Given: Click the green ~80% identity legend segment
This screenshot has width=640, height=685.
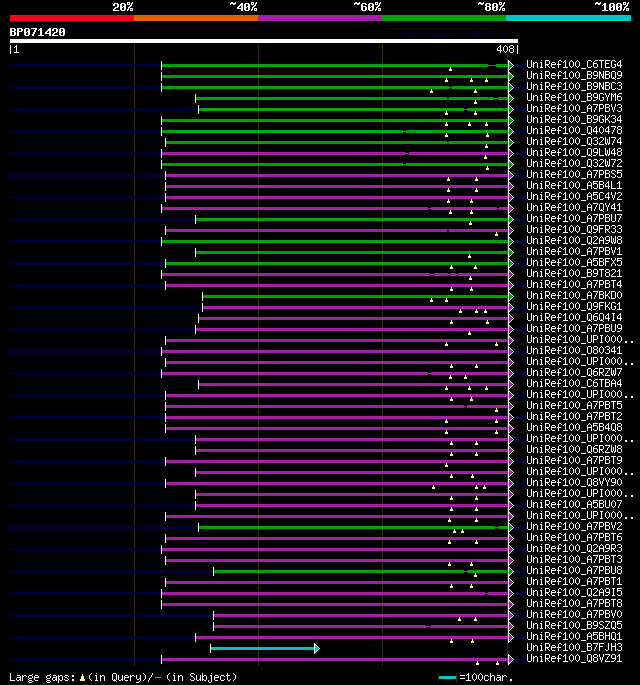Looking at the screenshot, I should [x=444, y=18].
